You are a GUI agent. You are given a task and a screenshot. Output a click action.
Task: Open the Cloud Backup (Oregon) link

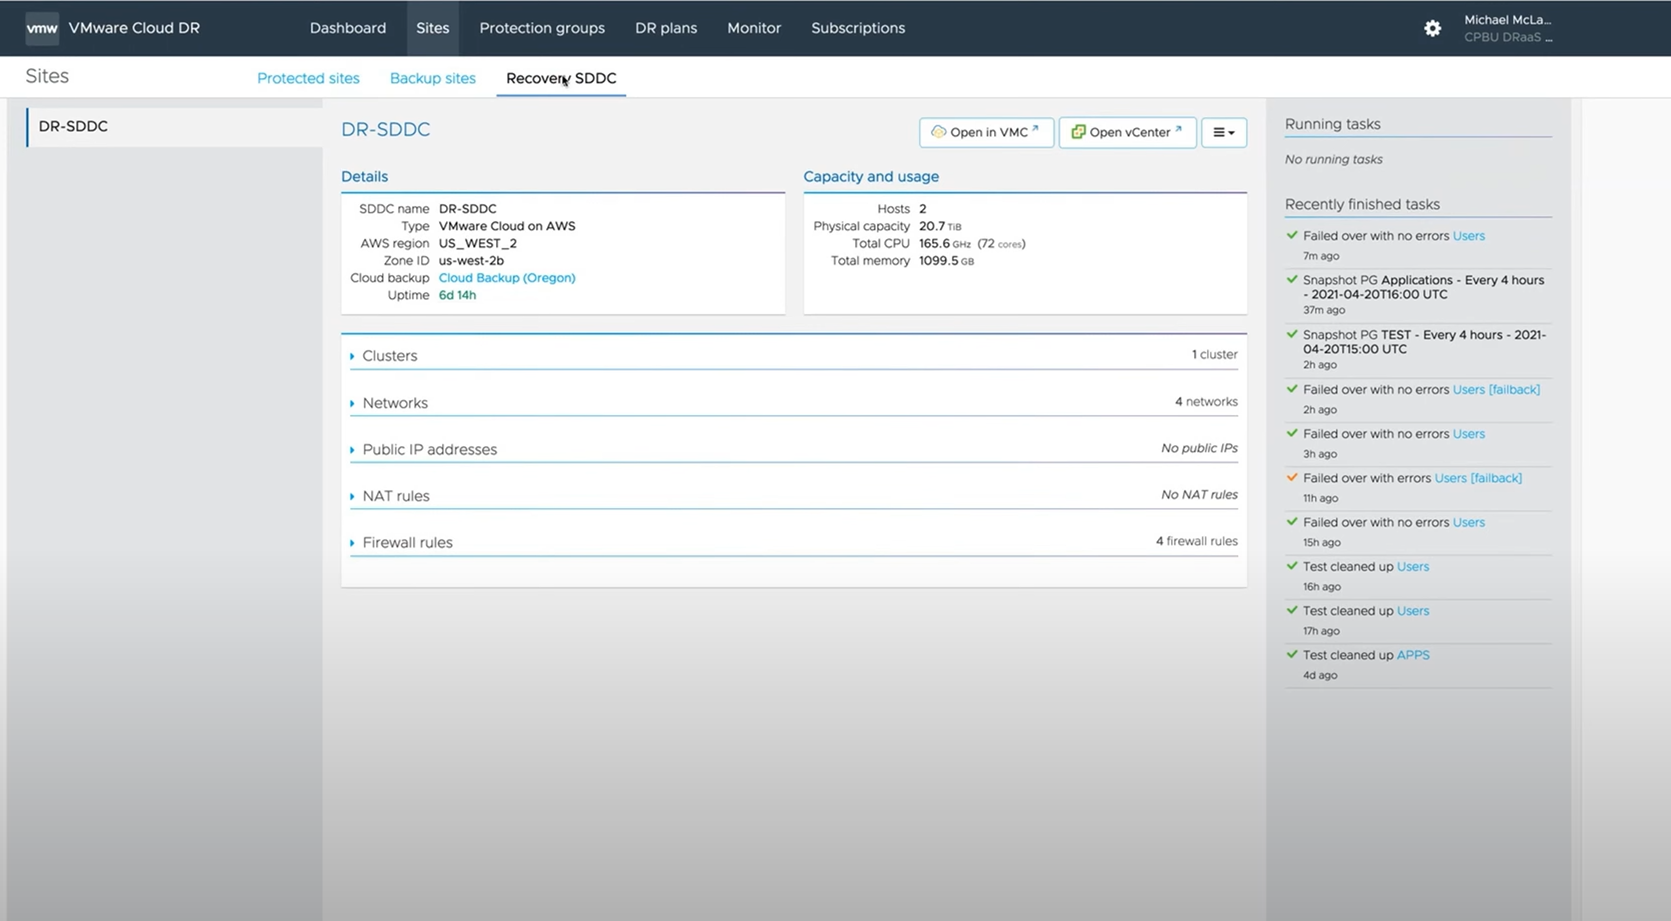[507, 277]
